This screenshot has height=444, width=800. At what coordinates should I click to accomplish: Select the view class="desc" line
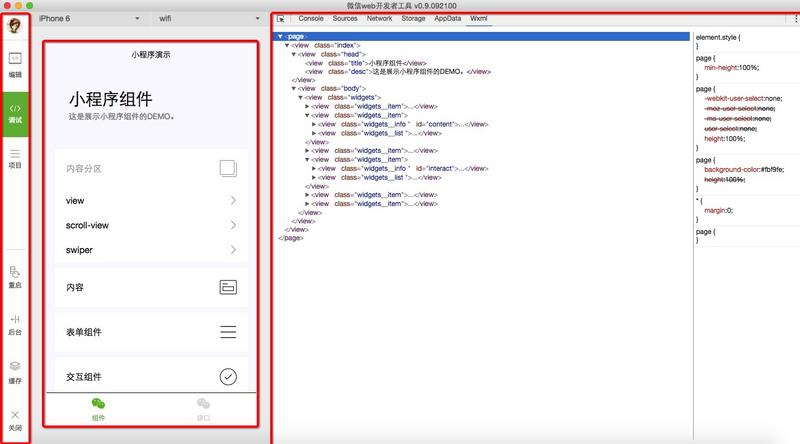[397, 72]
